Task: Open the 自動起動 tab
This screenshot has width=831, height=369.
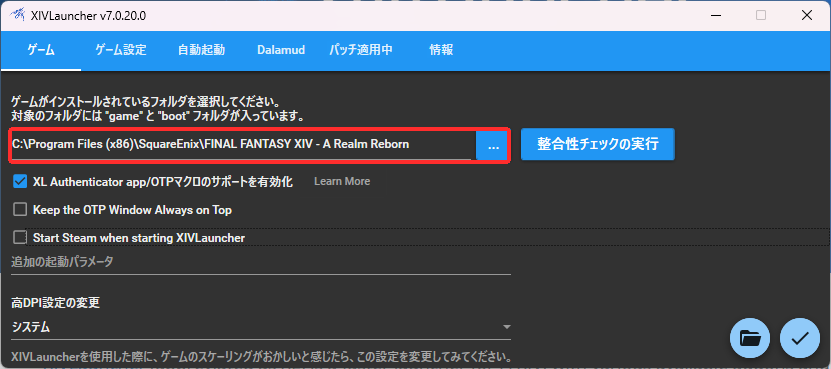Action: (x=201, y=50)
